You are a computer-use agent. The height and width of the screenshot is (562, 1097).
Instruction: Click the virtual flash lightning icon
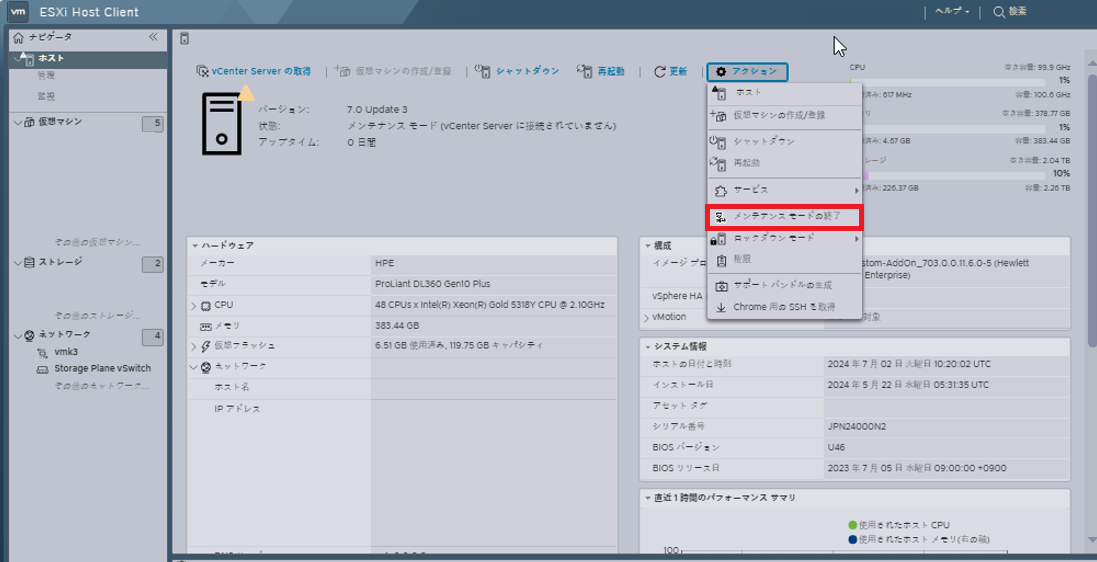pyautogui.click(x=206, y=346)
